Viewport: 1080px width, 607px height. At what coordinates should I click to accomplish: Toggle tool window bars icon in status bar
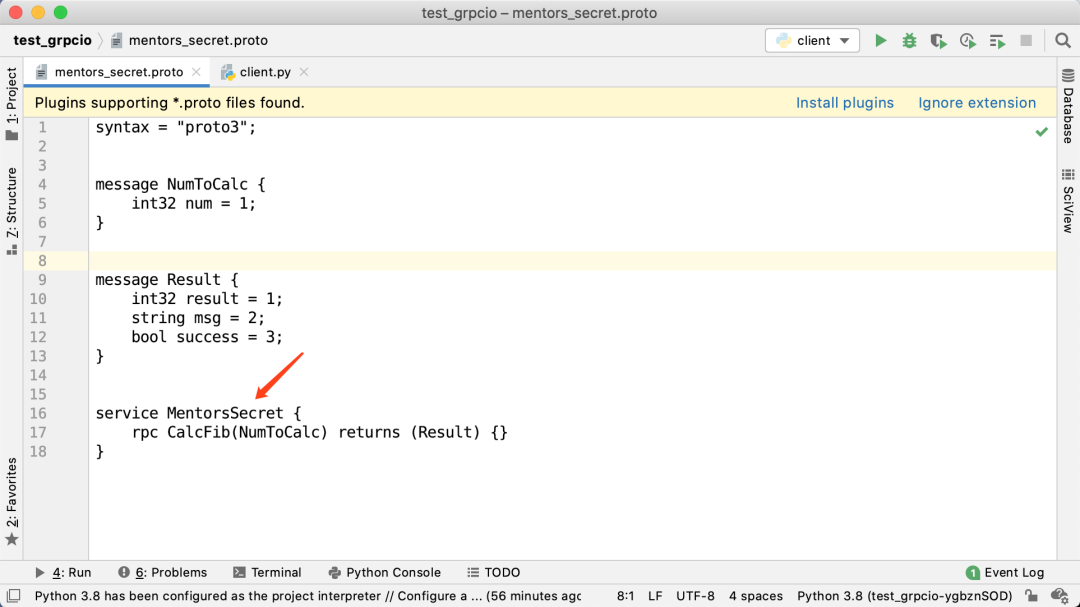click(13, 595)
